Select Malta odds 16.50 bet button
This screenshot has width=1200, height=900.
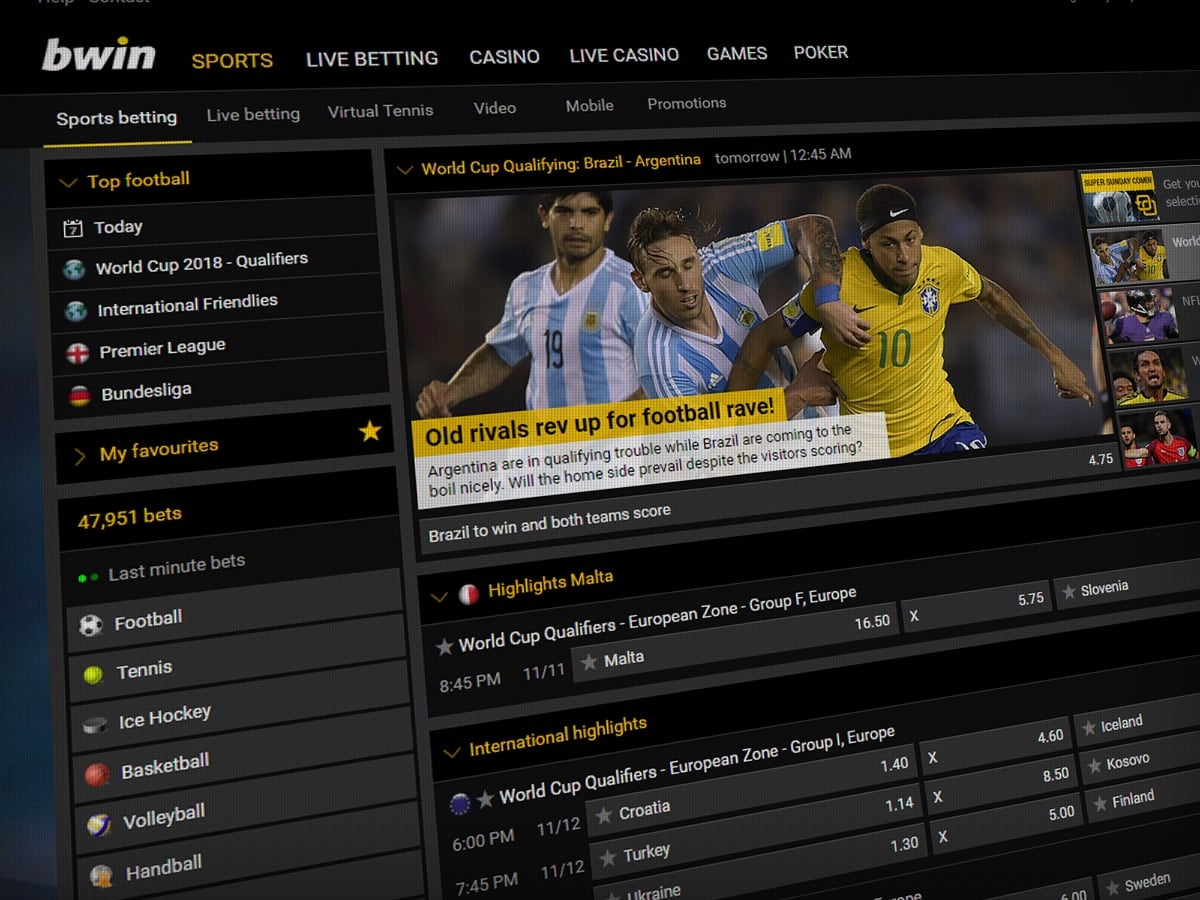[x=735, y=640]
